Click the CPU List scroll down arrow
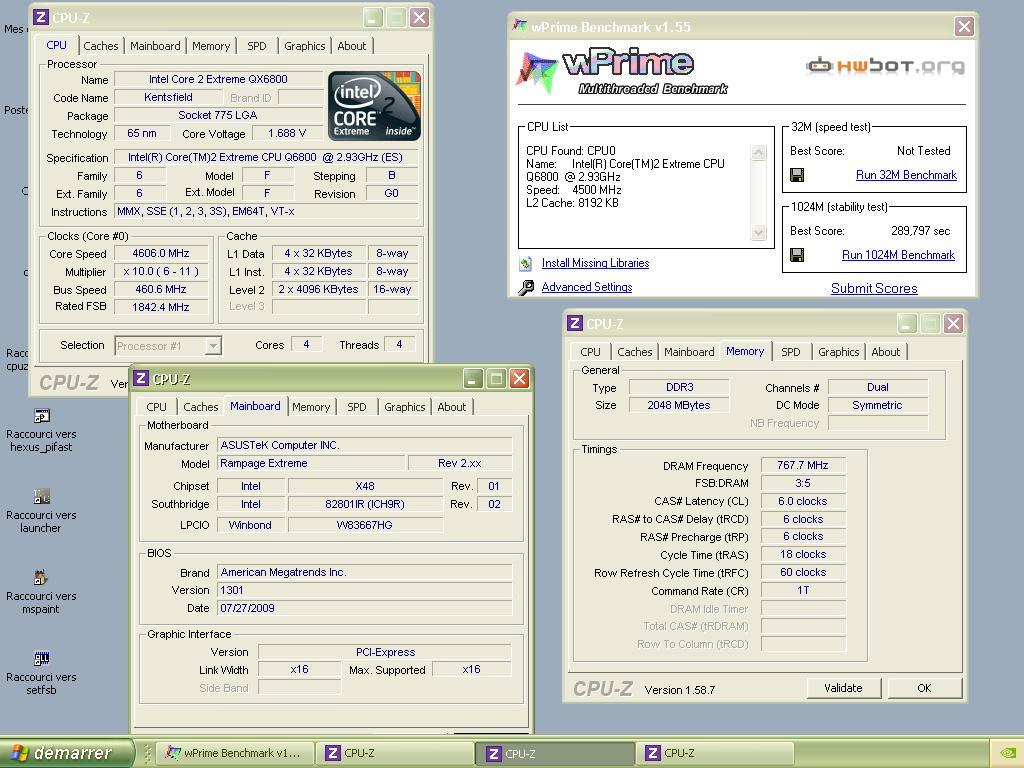 tap(758, 232)
